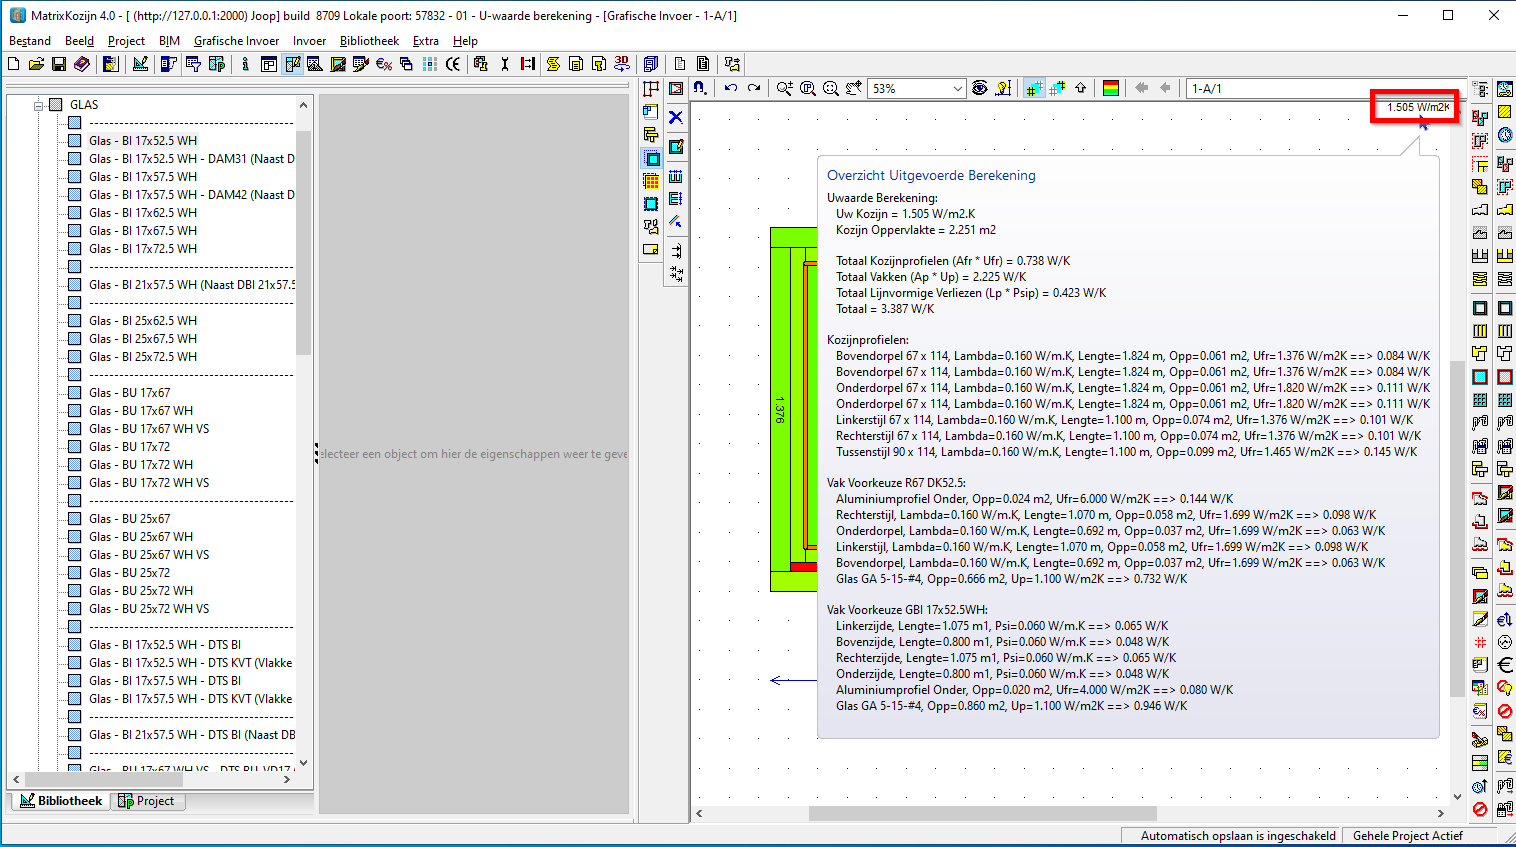The height and width of the screenshot is (847, 1516).
Task: Click the blue X delete icon
Action: [676, 117]
